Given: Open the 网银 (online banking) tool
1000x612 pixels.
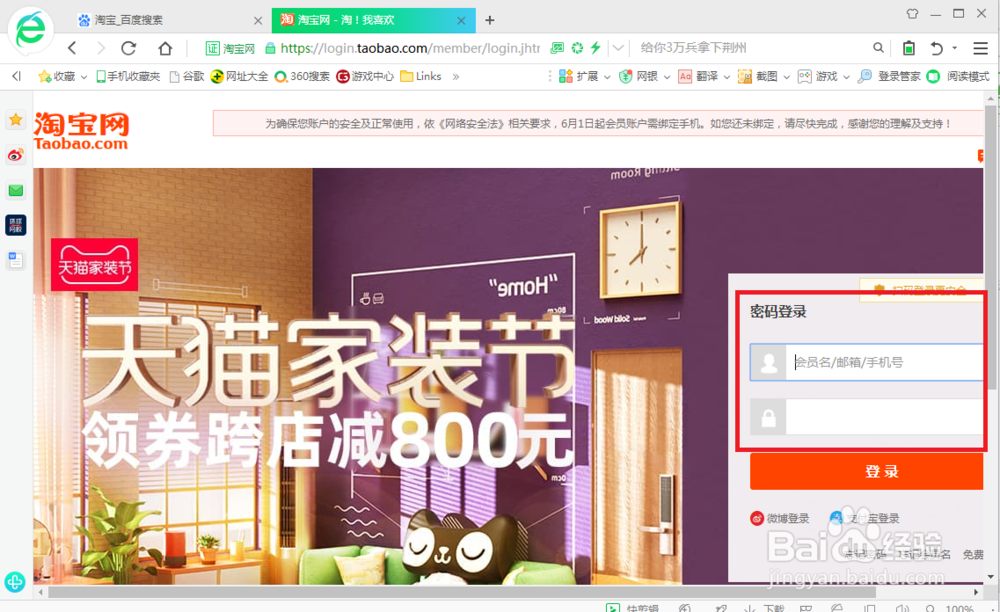Looking at the screenshot, I should coord(643,76).
